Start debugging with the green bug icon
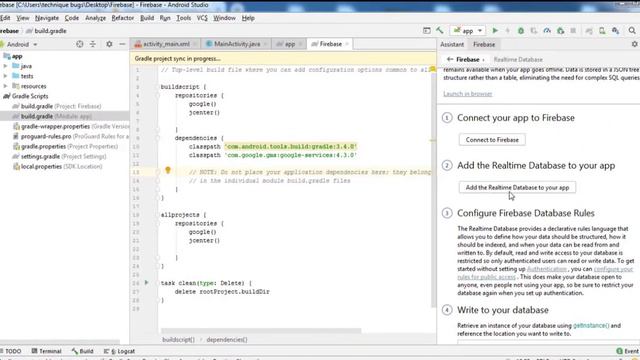The width and height of the screenshot is (640, 360). pyautogui.click(x=521, y=31)
